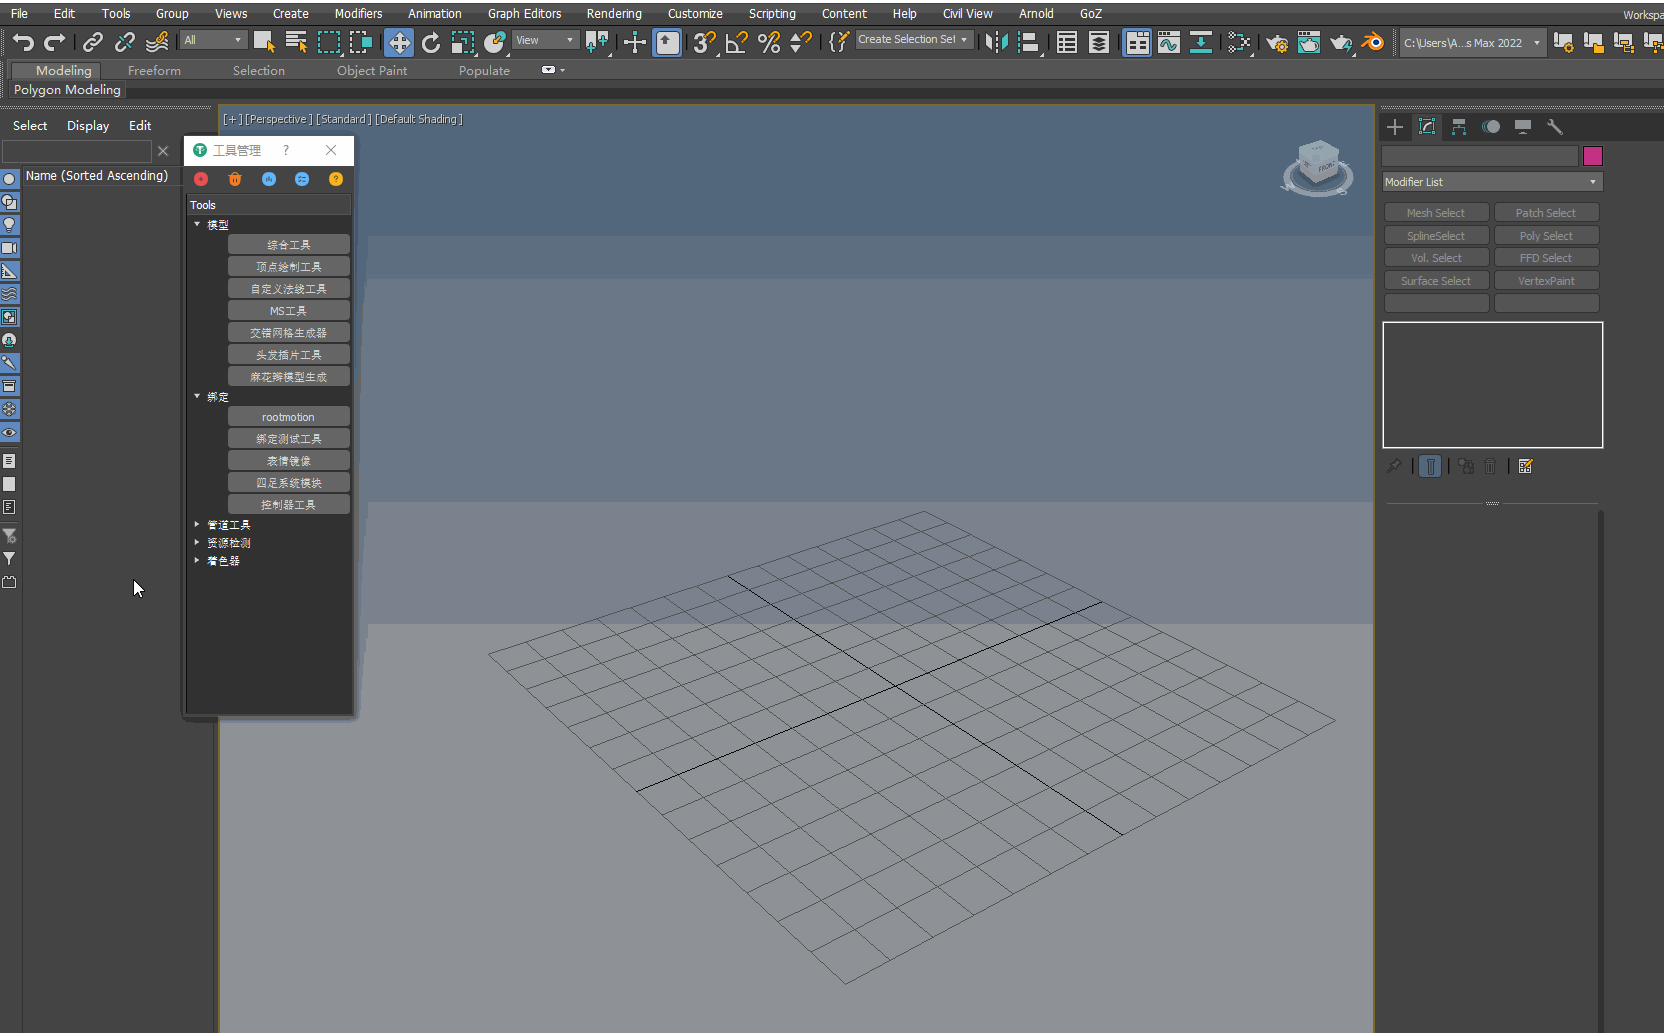Image resolution: width=1664 pixels, height=1033 pixels.
Task: Pin the modifier stack with the pin icon
Action: pyautogui.click(x=1395, y=466)
